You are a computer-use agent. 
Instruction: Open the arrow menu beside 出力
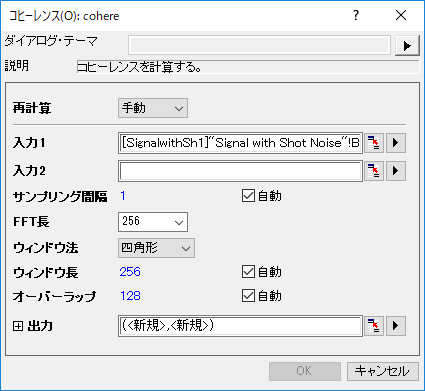click(x=396, y=326)
